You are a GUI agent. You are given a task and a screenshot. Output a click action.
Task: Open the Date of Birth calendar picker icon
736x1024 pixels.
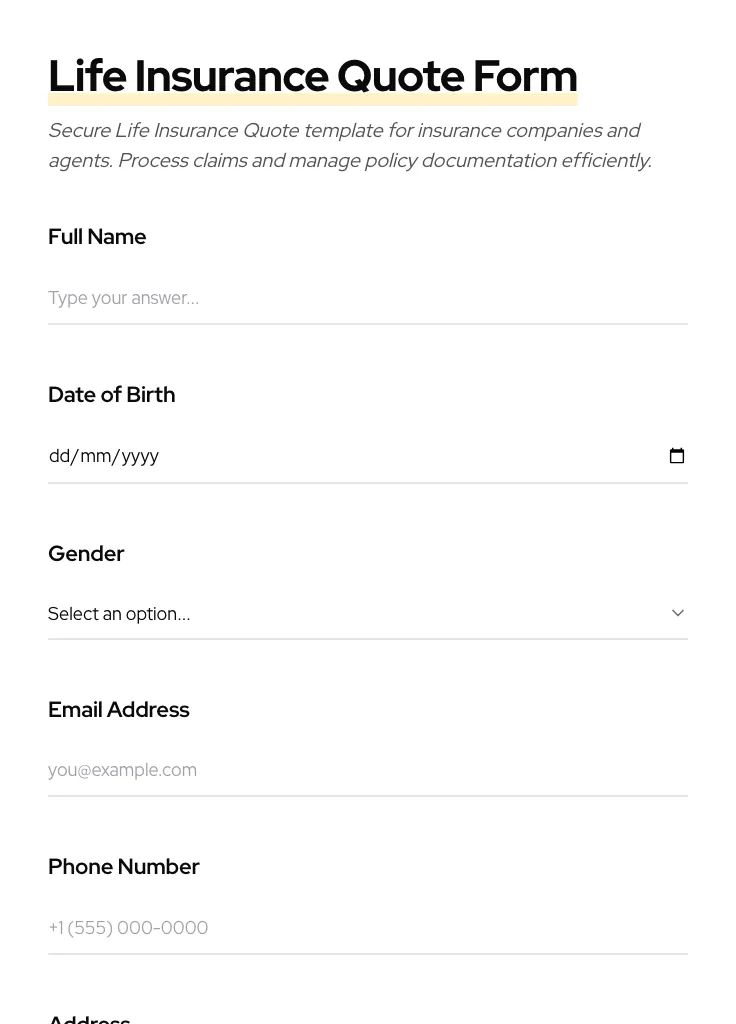(677, 456)
